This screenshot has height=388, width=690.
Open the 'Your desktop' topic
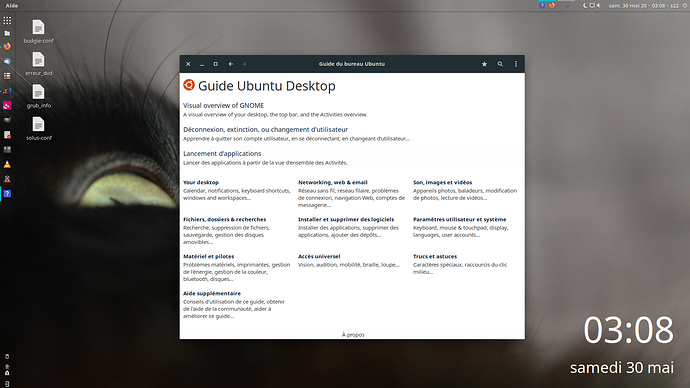pos(201,182)
